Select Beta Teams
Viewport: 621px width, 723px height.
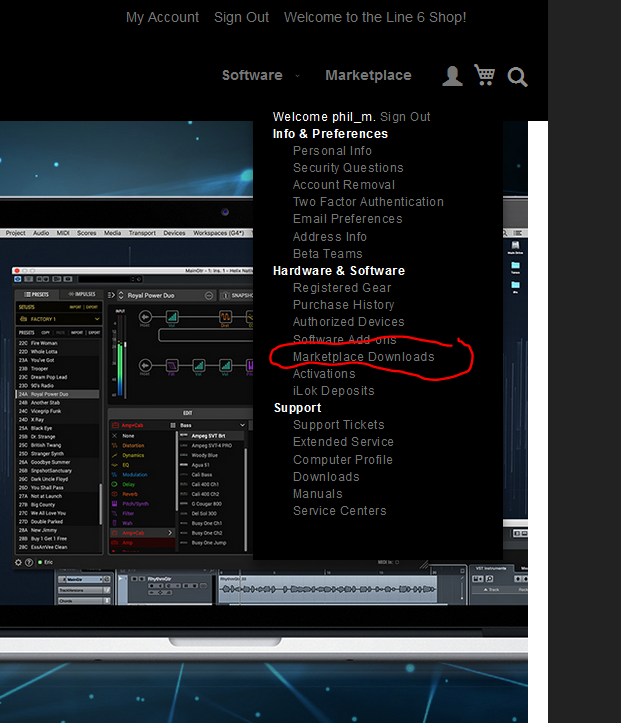[x=327, y=254]
